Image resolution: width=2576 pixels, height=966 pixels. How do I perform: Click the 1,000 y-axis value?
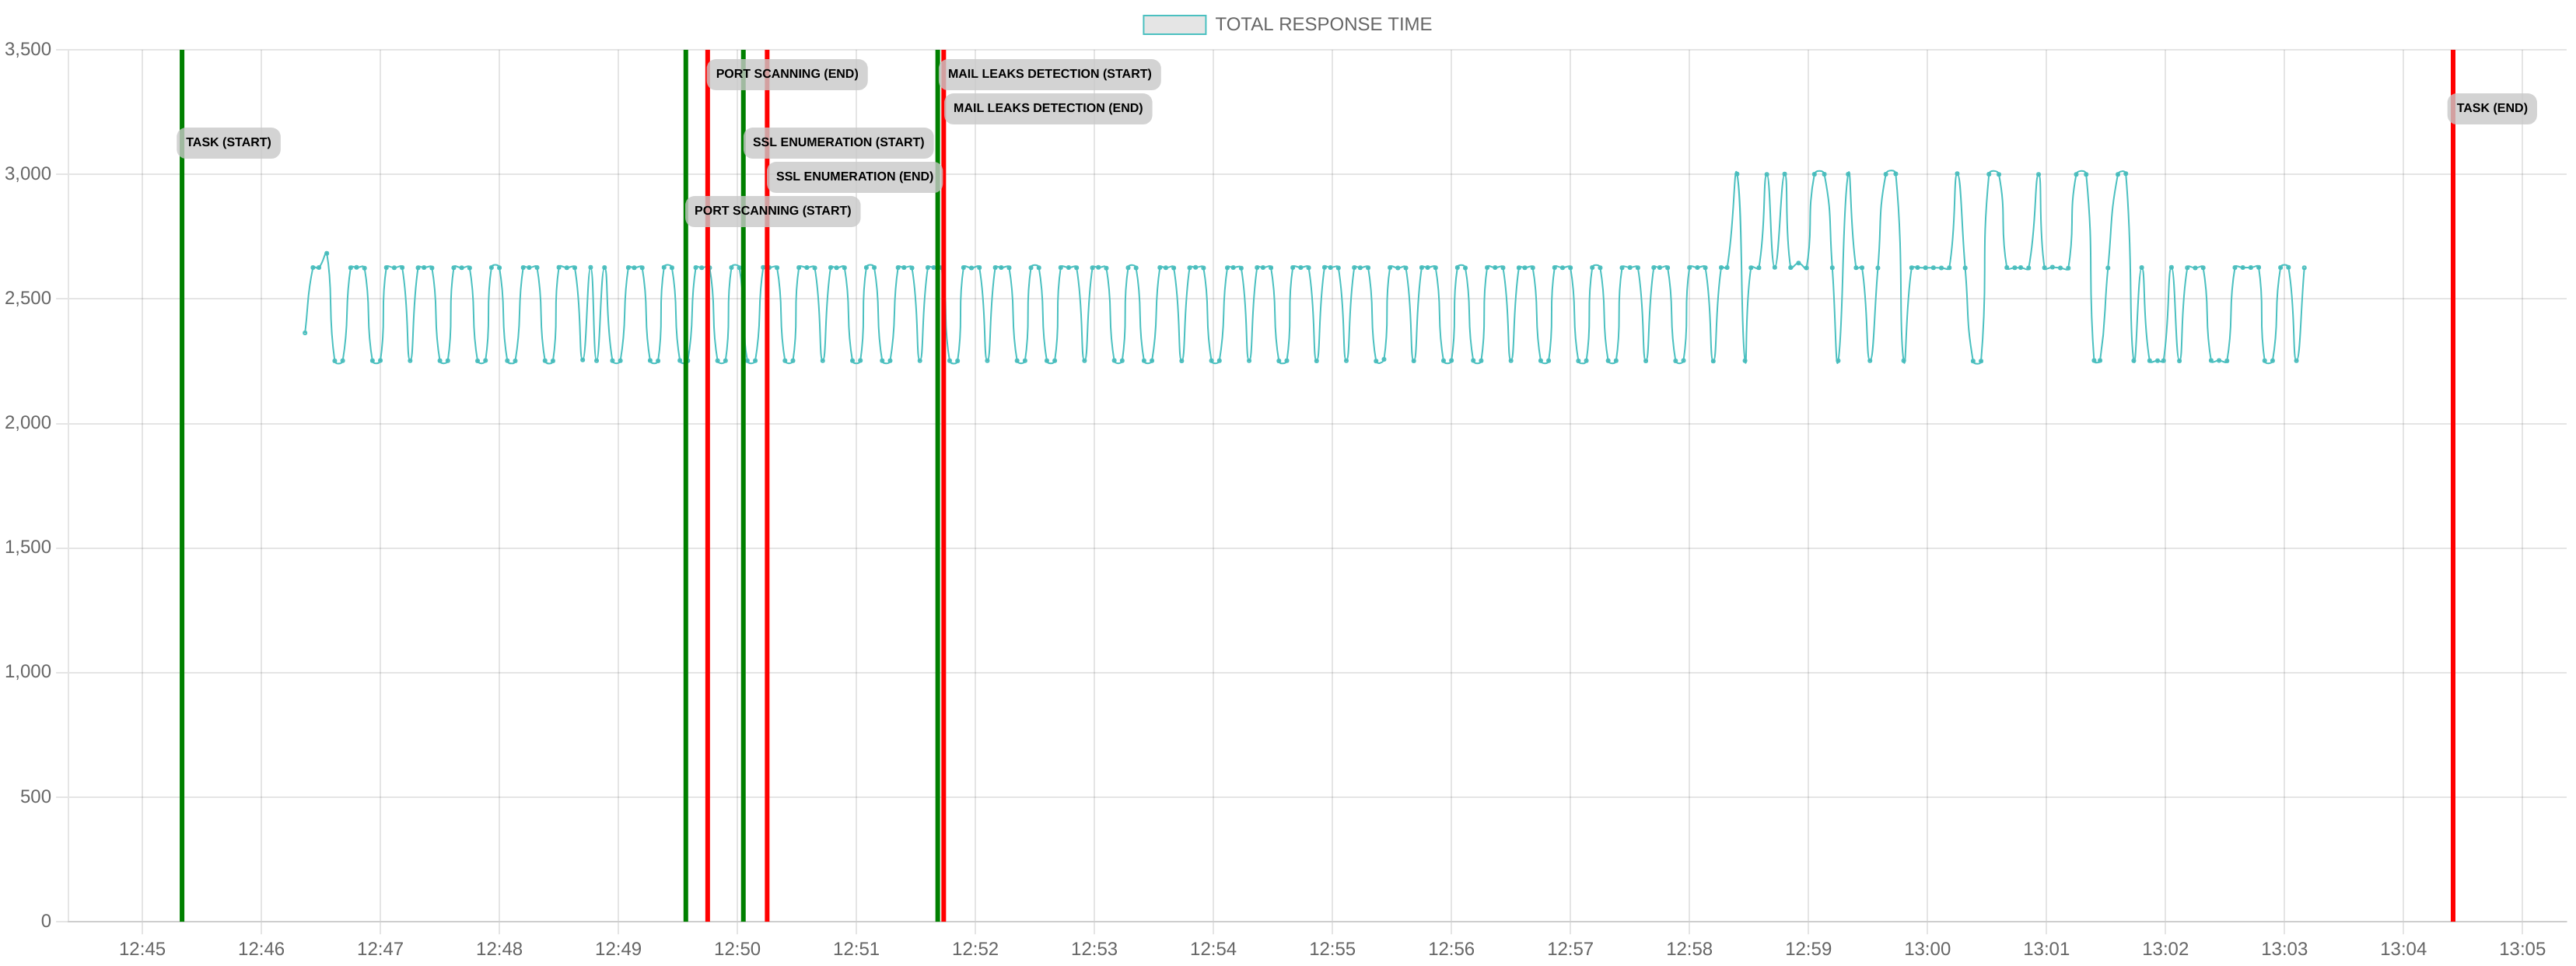click(x=28, y=672)
